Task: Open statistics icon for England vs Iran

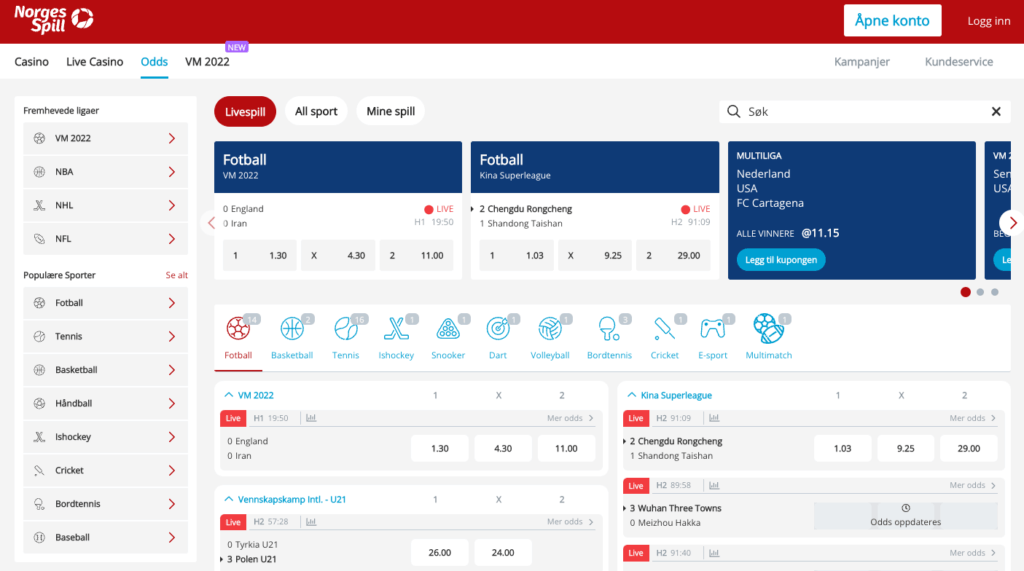Action: (x=311, y=418)
